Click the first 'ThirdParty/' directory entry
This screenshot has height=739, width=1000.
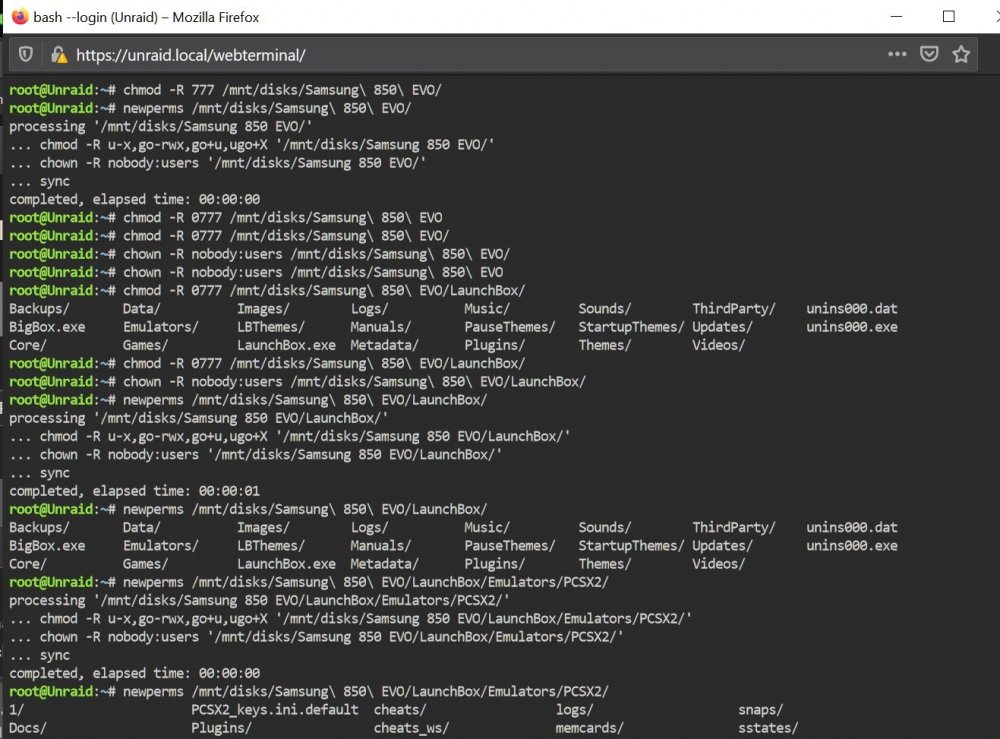[x=733, y=309]
